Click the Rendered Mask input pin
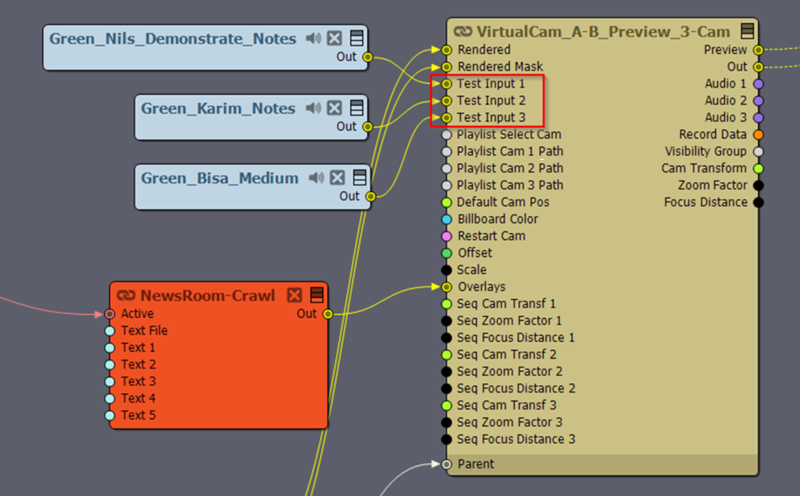 pos(446,67)
